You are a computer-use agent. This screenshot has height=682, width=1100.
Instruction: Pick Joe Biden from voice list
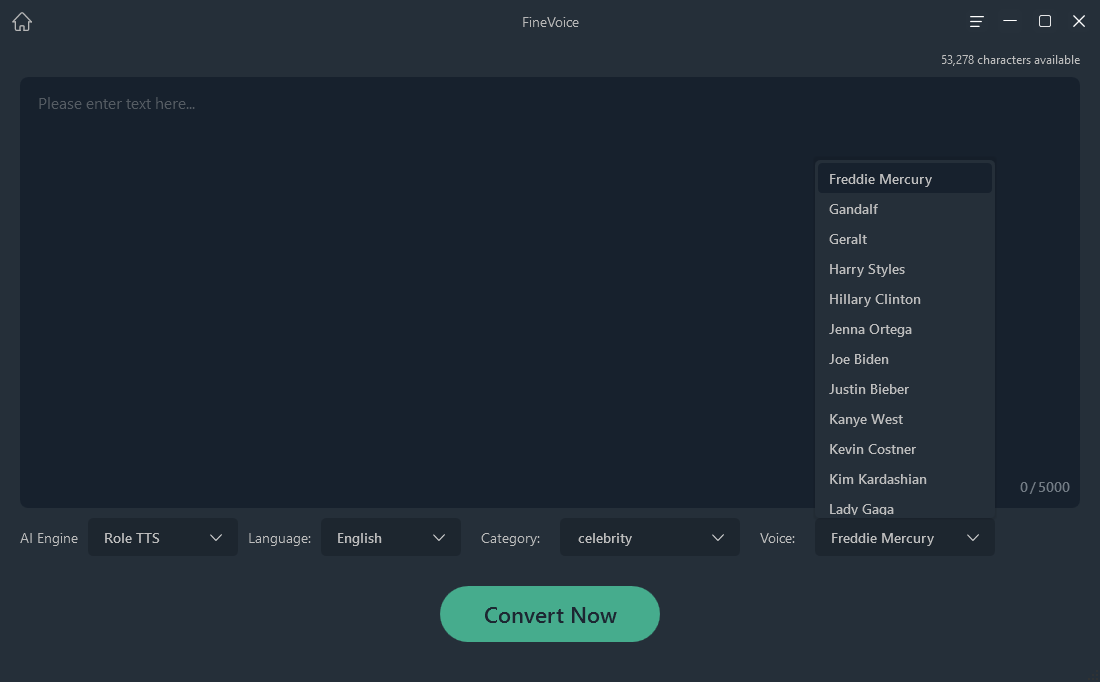point(904,359)
